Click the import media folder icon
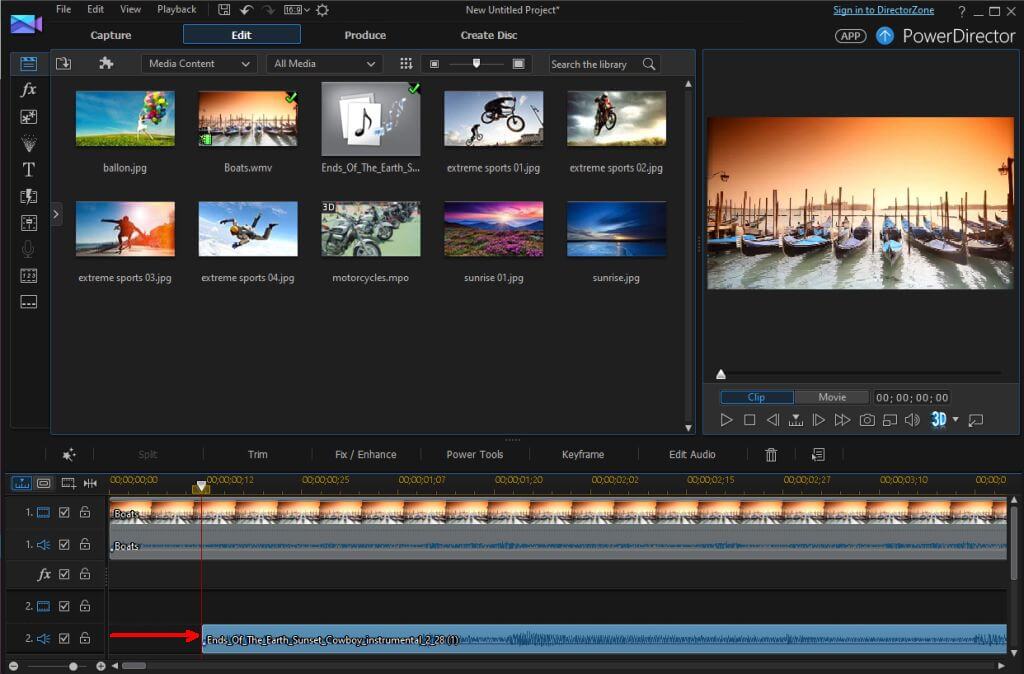Screen dimensions: 1024x674 pyautogui.click(x=64, y=64)
